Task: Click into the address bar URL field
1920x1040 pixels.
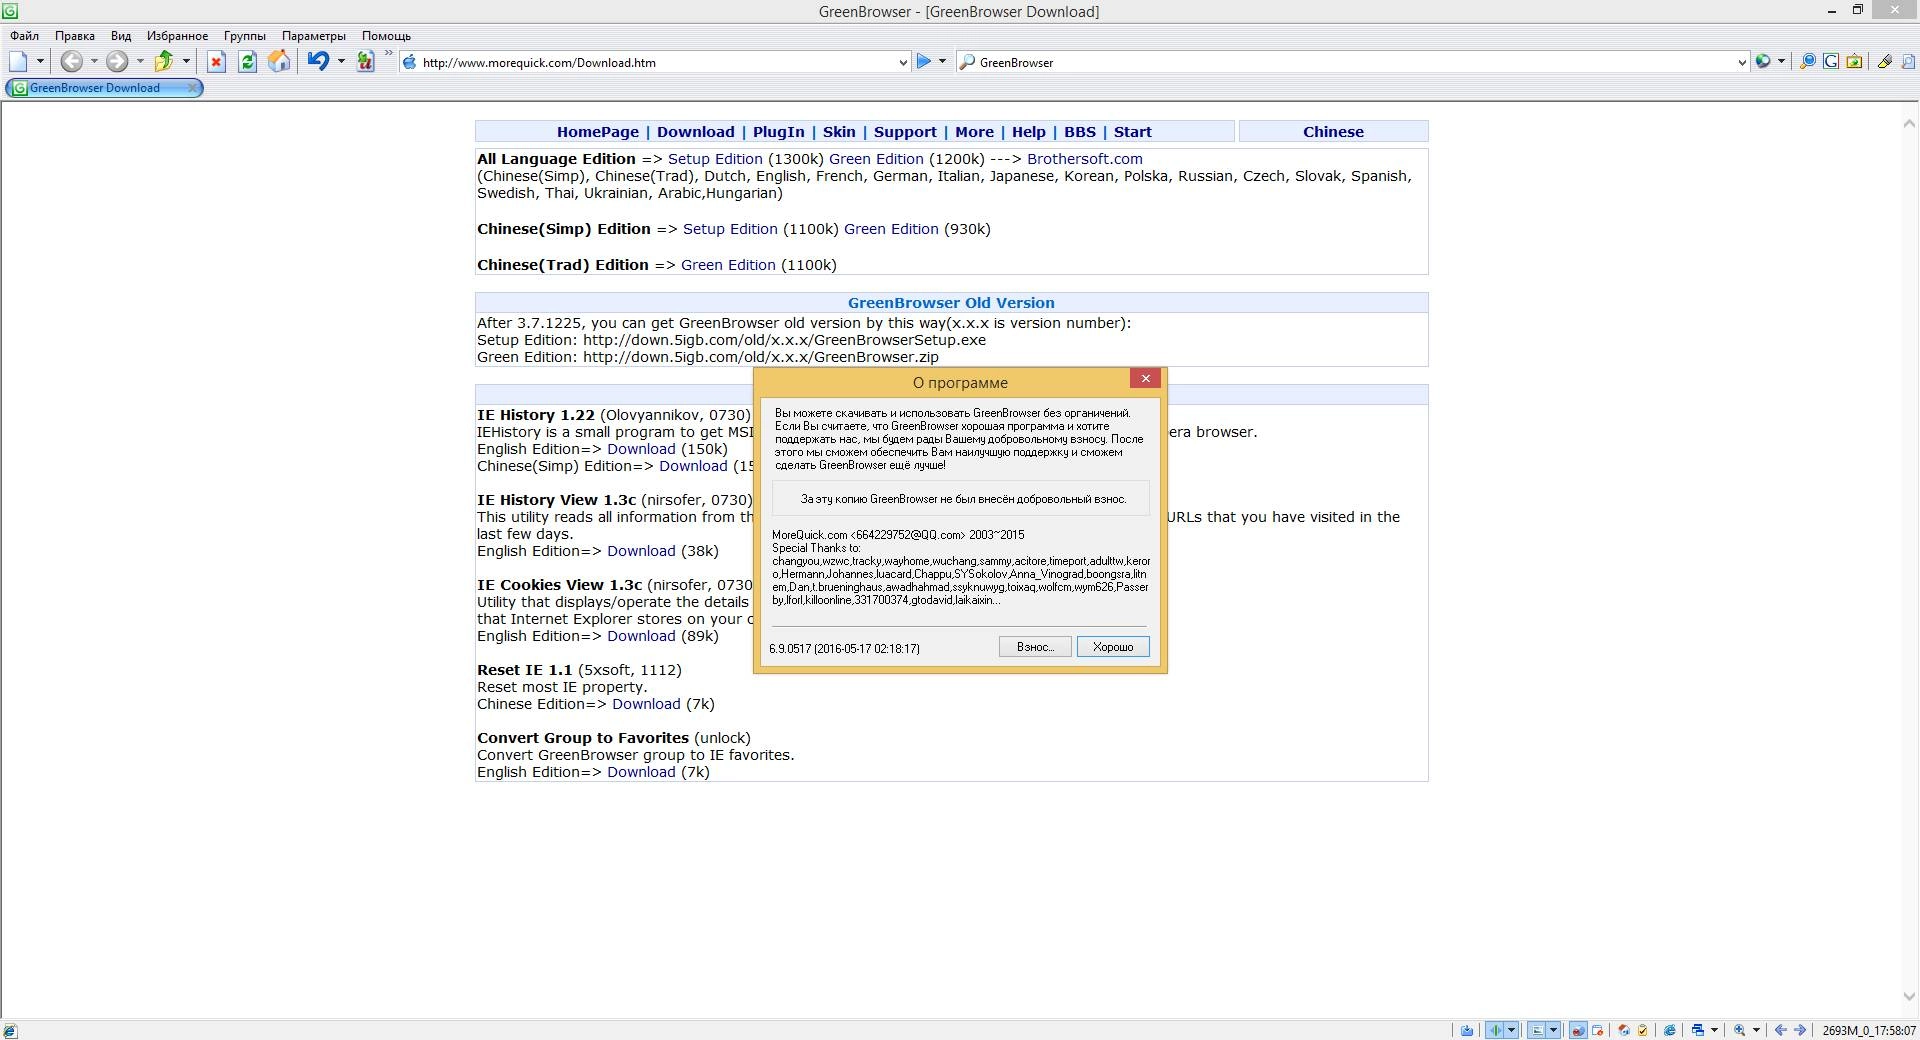Action: click(x=655, y=62)
